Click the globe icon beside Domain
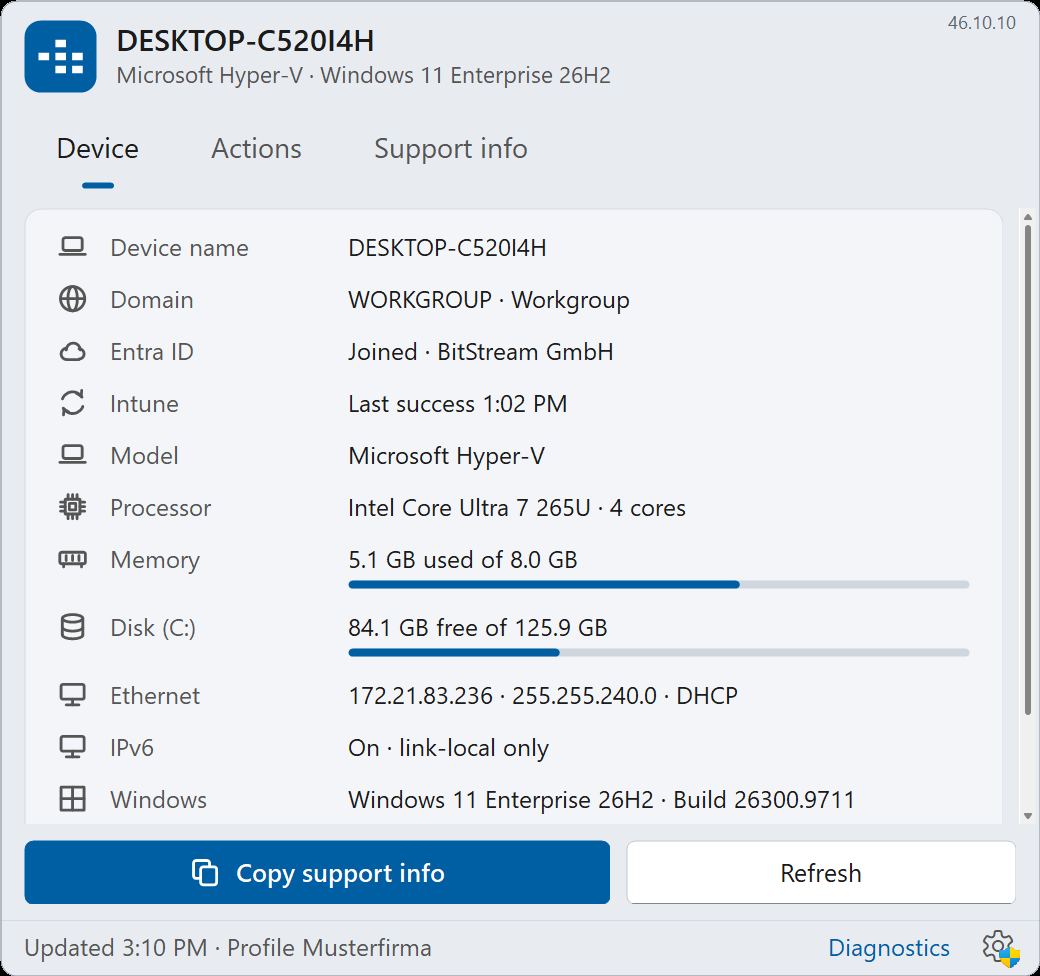 (72, 299)
